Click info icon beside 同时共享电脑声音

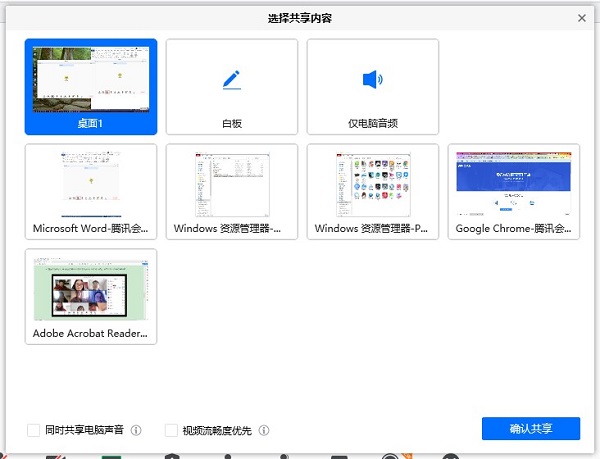(136, 431)
